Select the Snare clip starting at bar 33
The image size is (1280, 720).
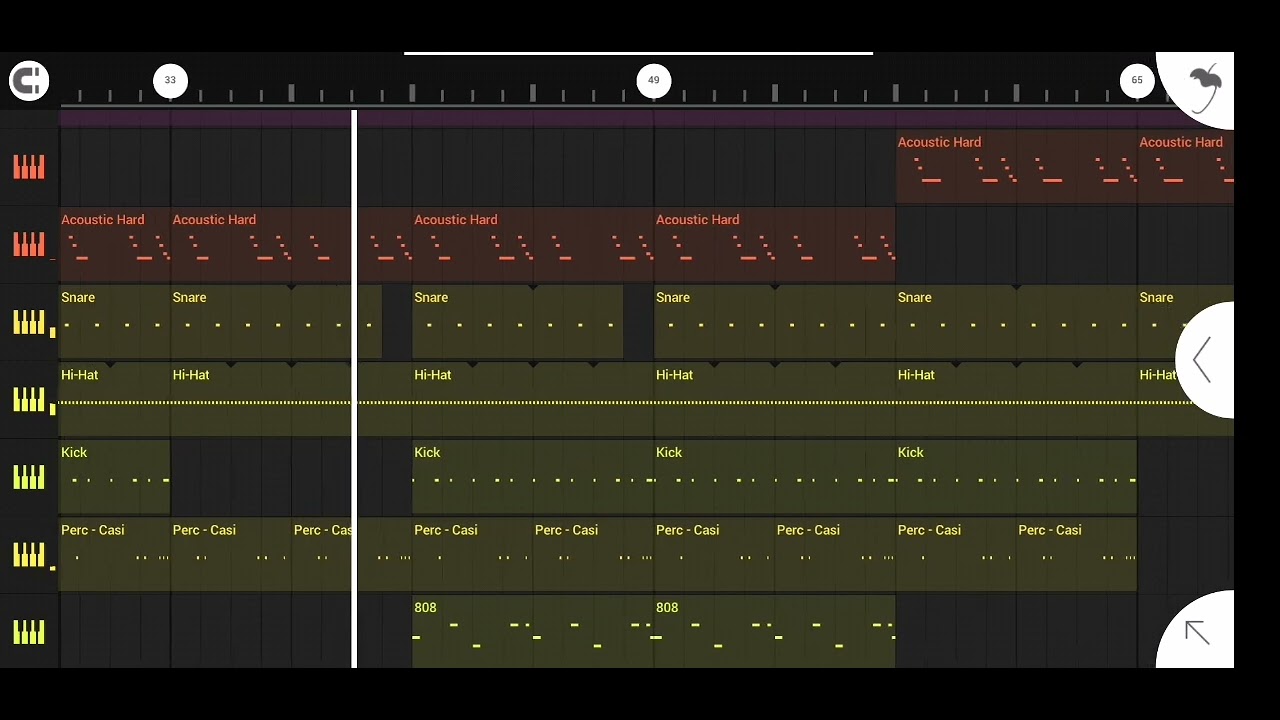276,322
